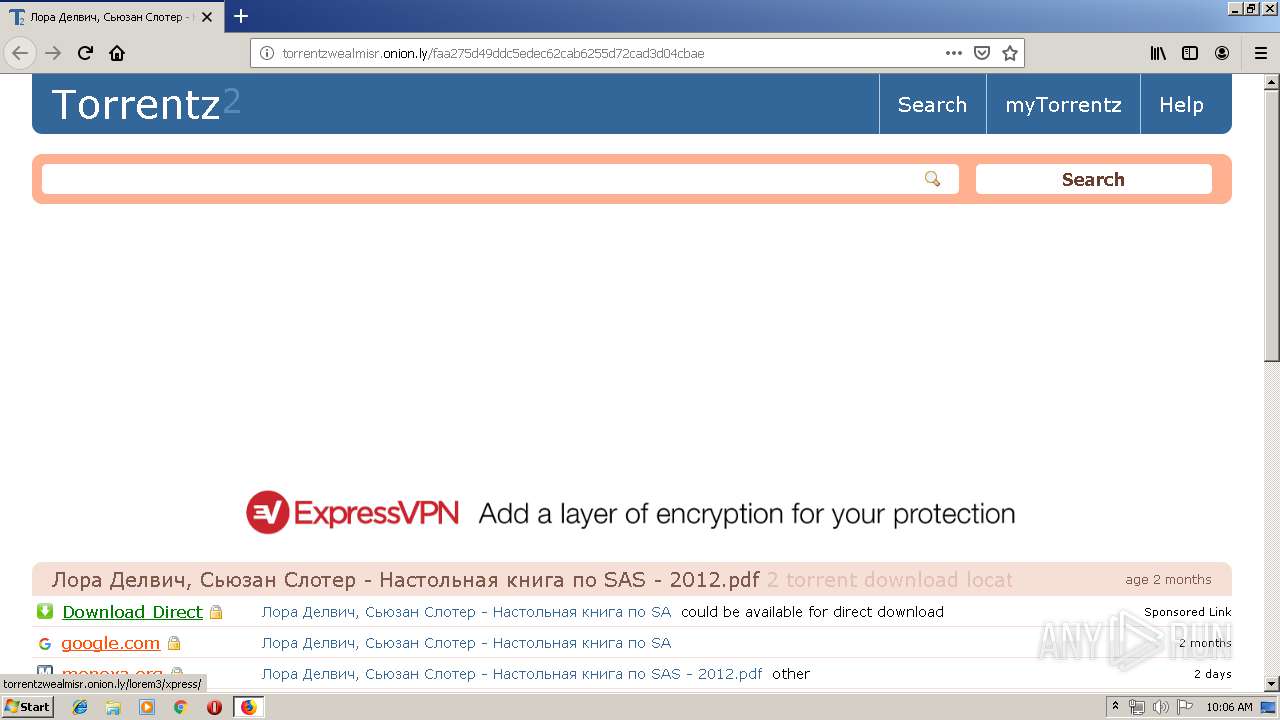The image size is (1280, 720).
Task: Open the google.com source link
Action: tap(110, 643)
